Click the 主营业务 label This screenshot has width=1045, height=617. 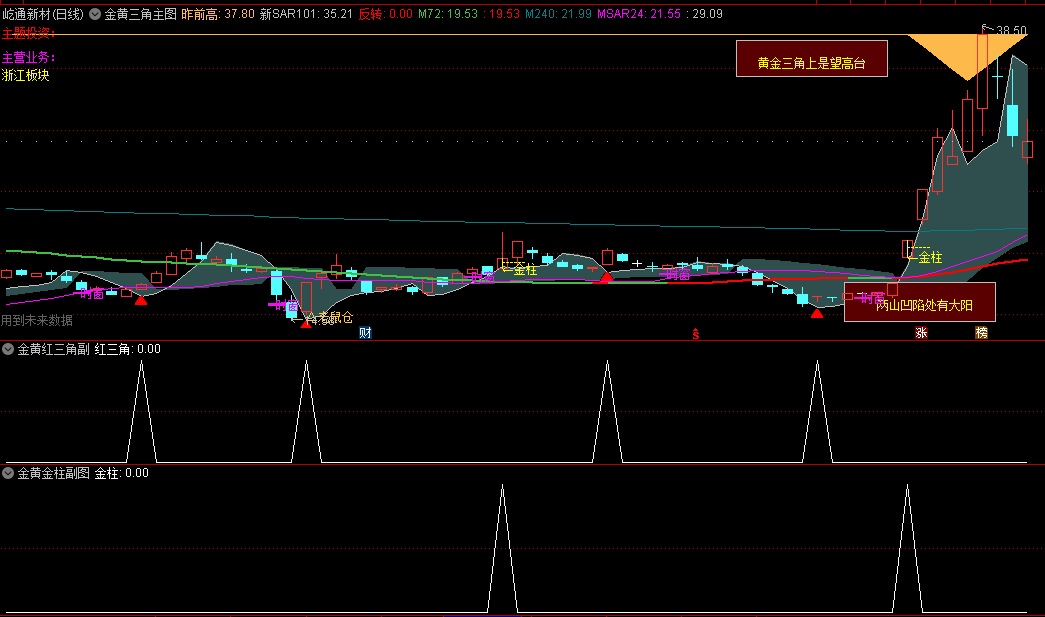click(x=29, y=57)
